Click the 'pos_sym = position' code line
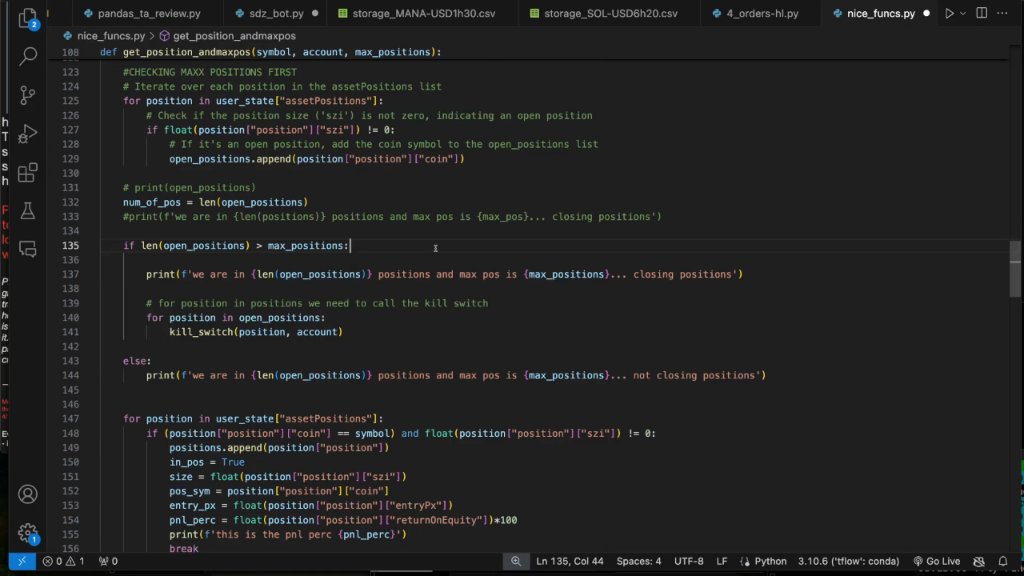The height and width of the screenshot is (576, 1024). 279,491
